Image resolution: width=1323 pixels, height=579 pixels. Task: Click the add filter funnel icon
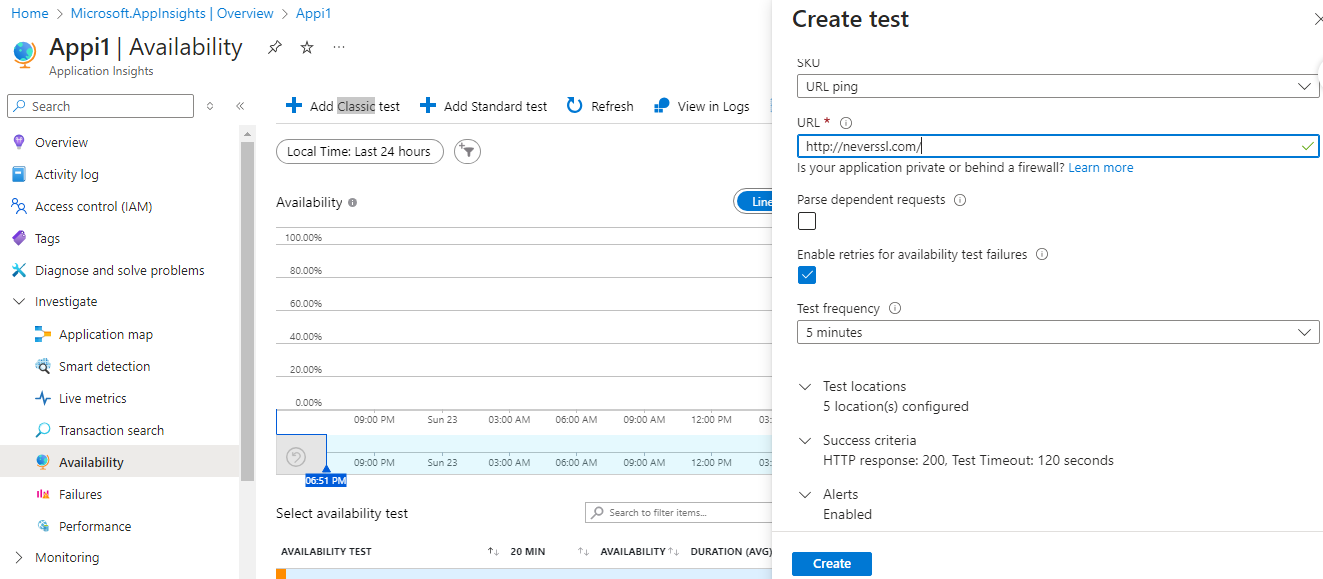click(467, 151)
